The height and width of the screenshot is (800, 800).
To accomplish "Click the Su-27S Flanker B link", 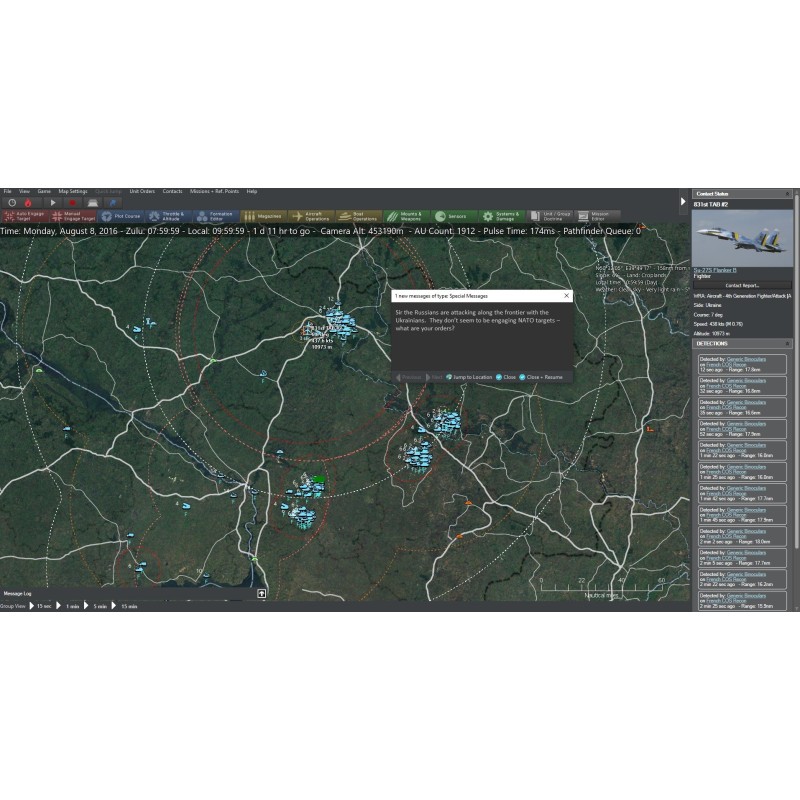I will [x=715, y=270].
